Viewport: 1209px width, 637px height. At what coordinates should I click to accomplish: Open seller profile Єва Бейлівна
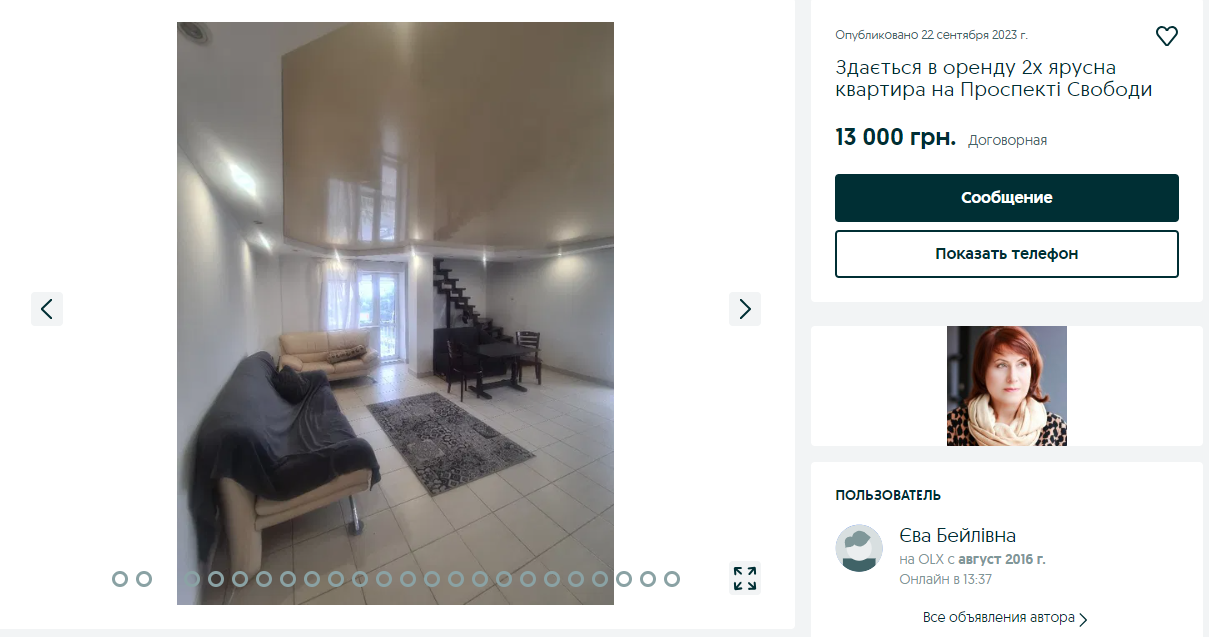(958, 536)
